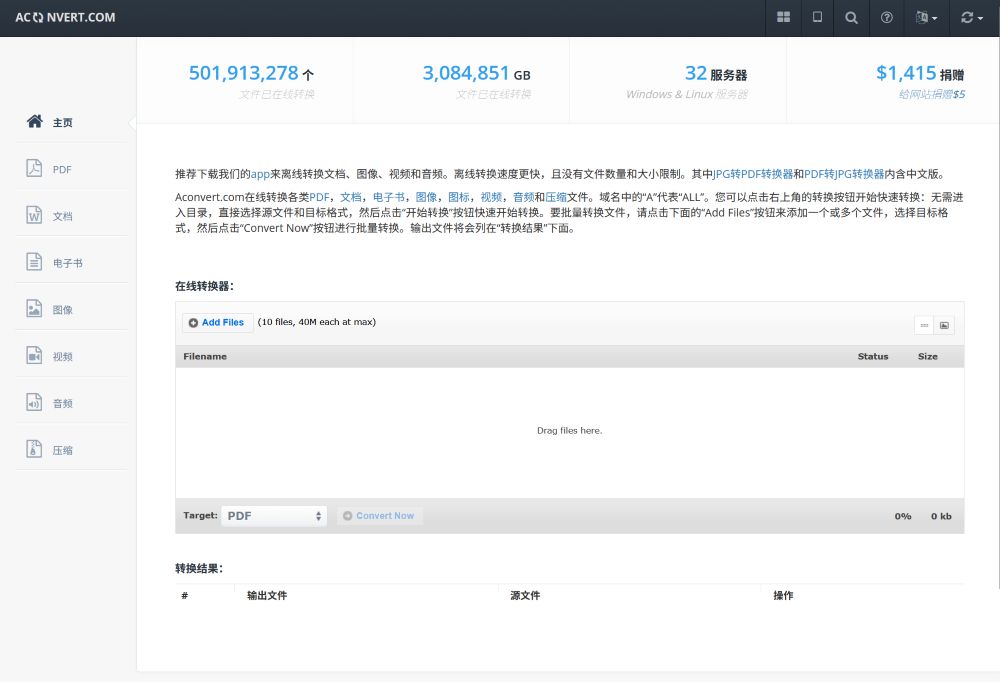Screen dimensions: 1000x682
Task: Click the 文档 document sidebar icon
Action: point(34,215)
